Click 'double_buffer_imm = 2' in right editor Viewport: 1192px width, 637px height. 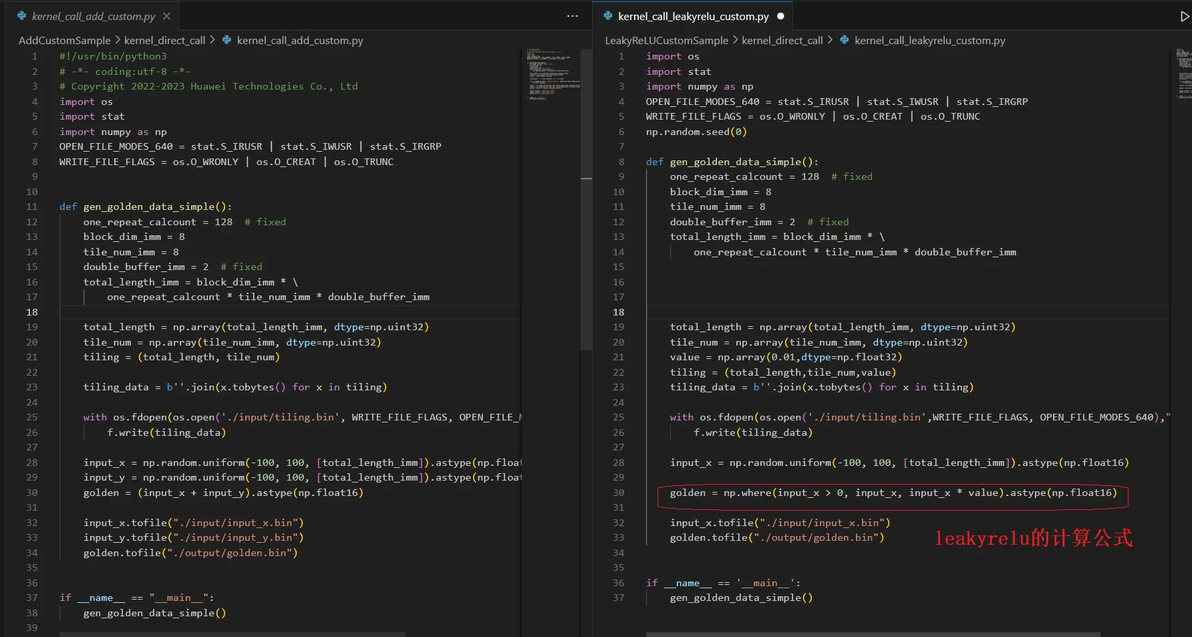pyautogui.click(x=732, y=222)
